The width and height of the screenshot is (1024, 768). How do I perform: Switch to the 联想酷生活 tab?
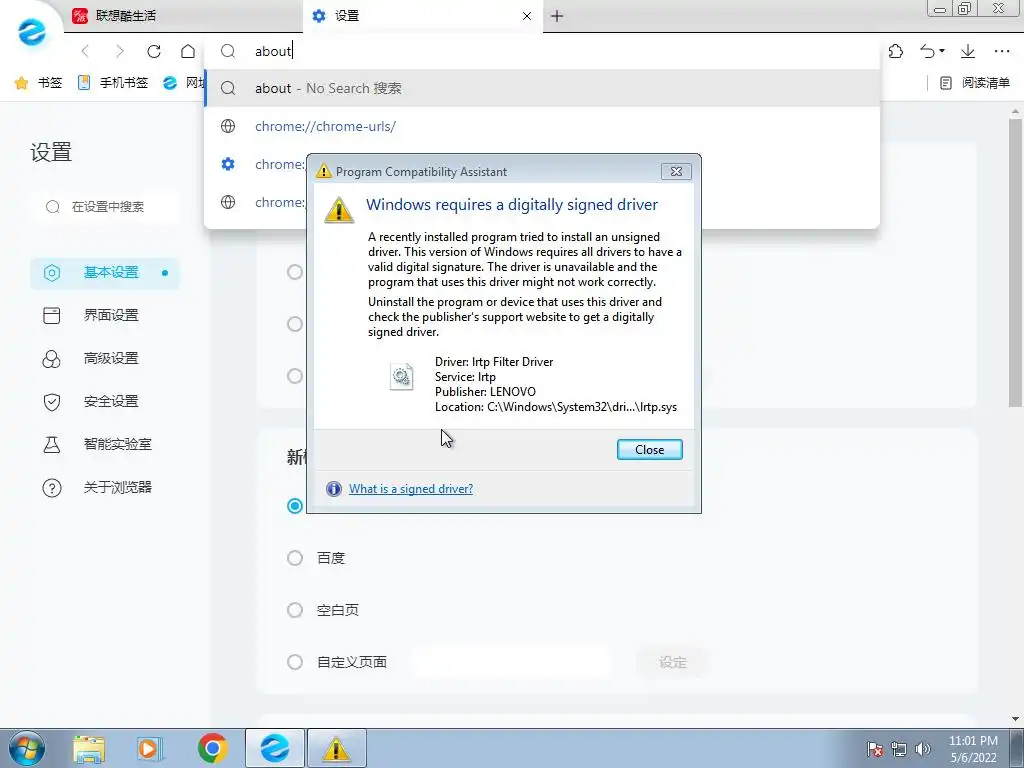click(183, 16)
